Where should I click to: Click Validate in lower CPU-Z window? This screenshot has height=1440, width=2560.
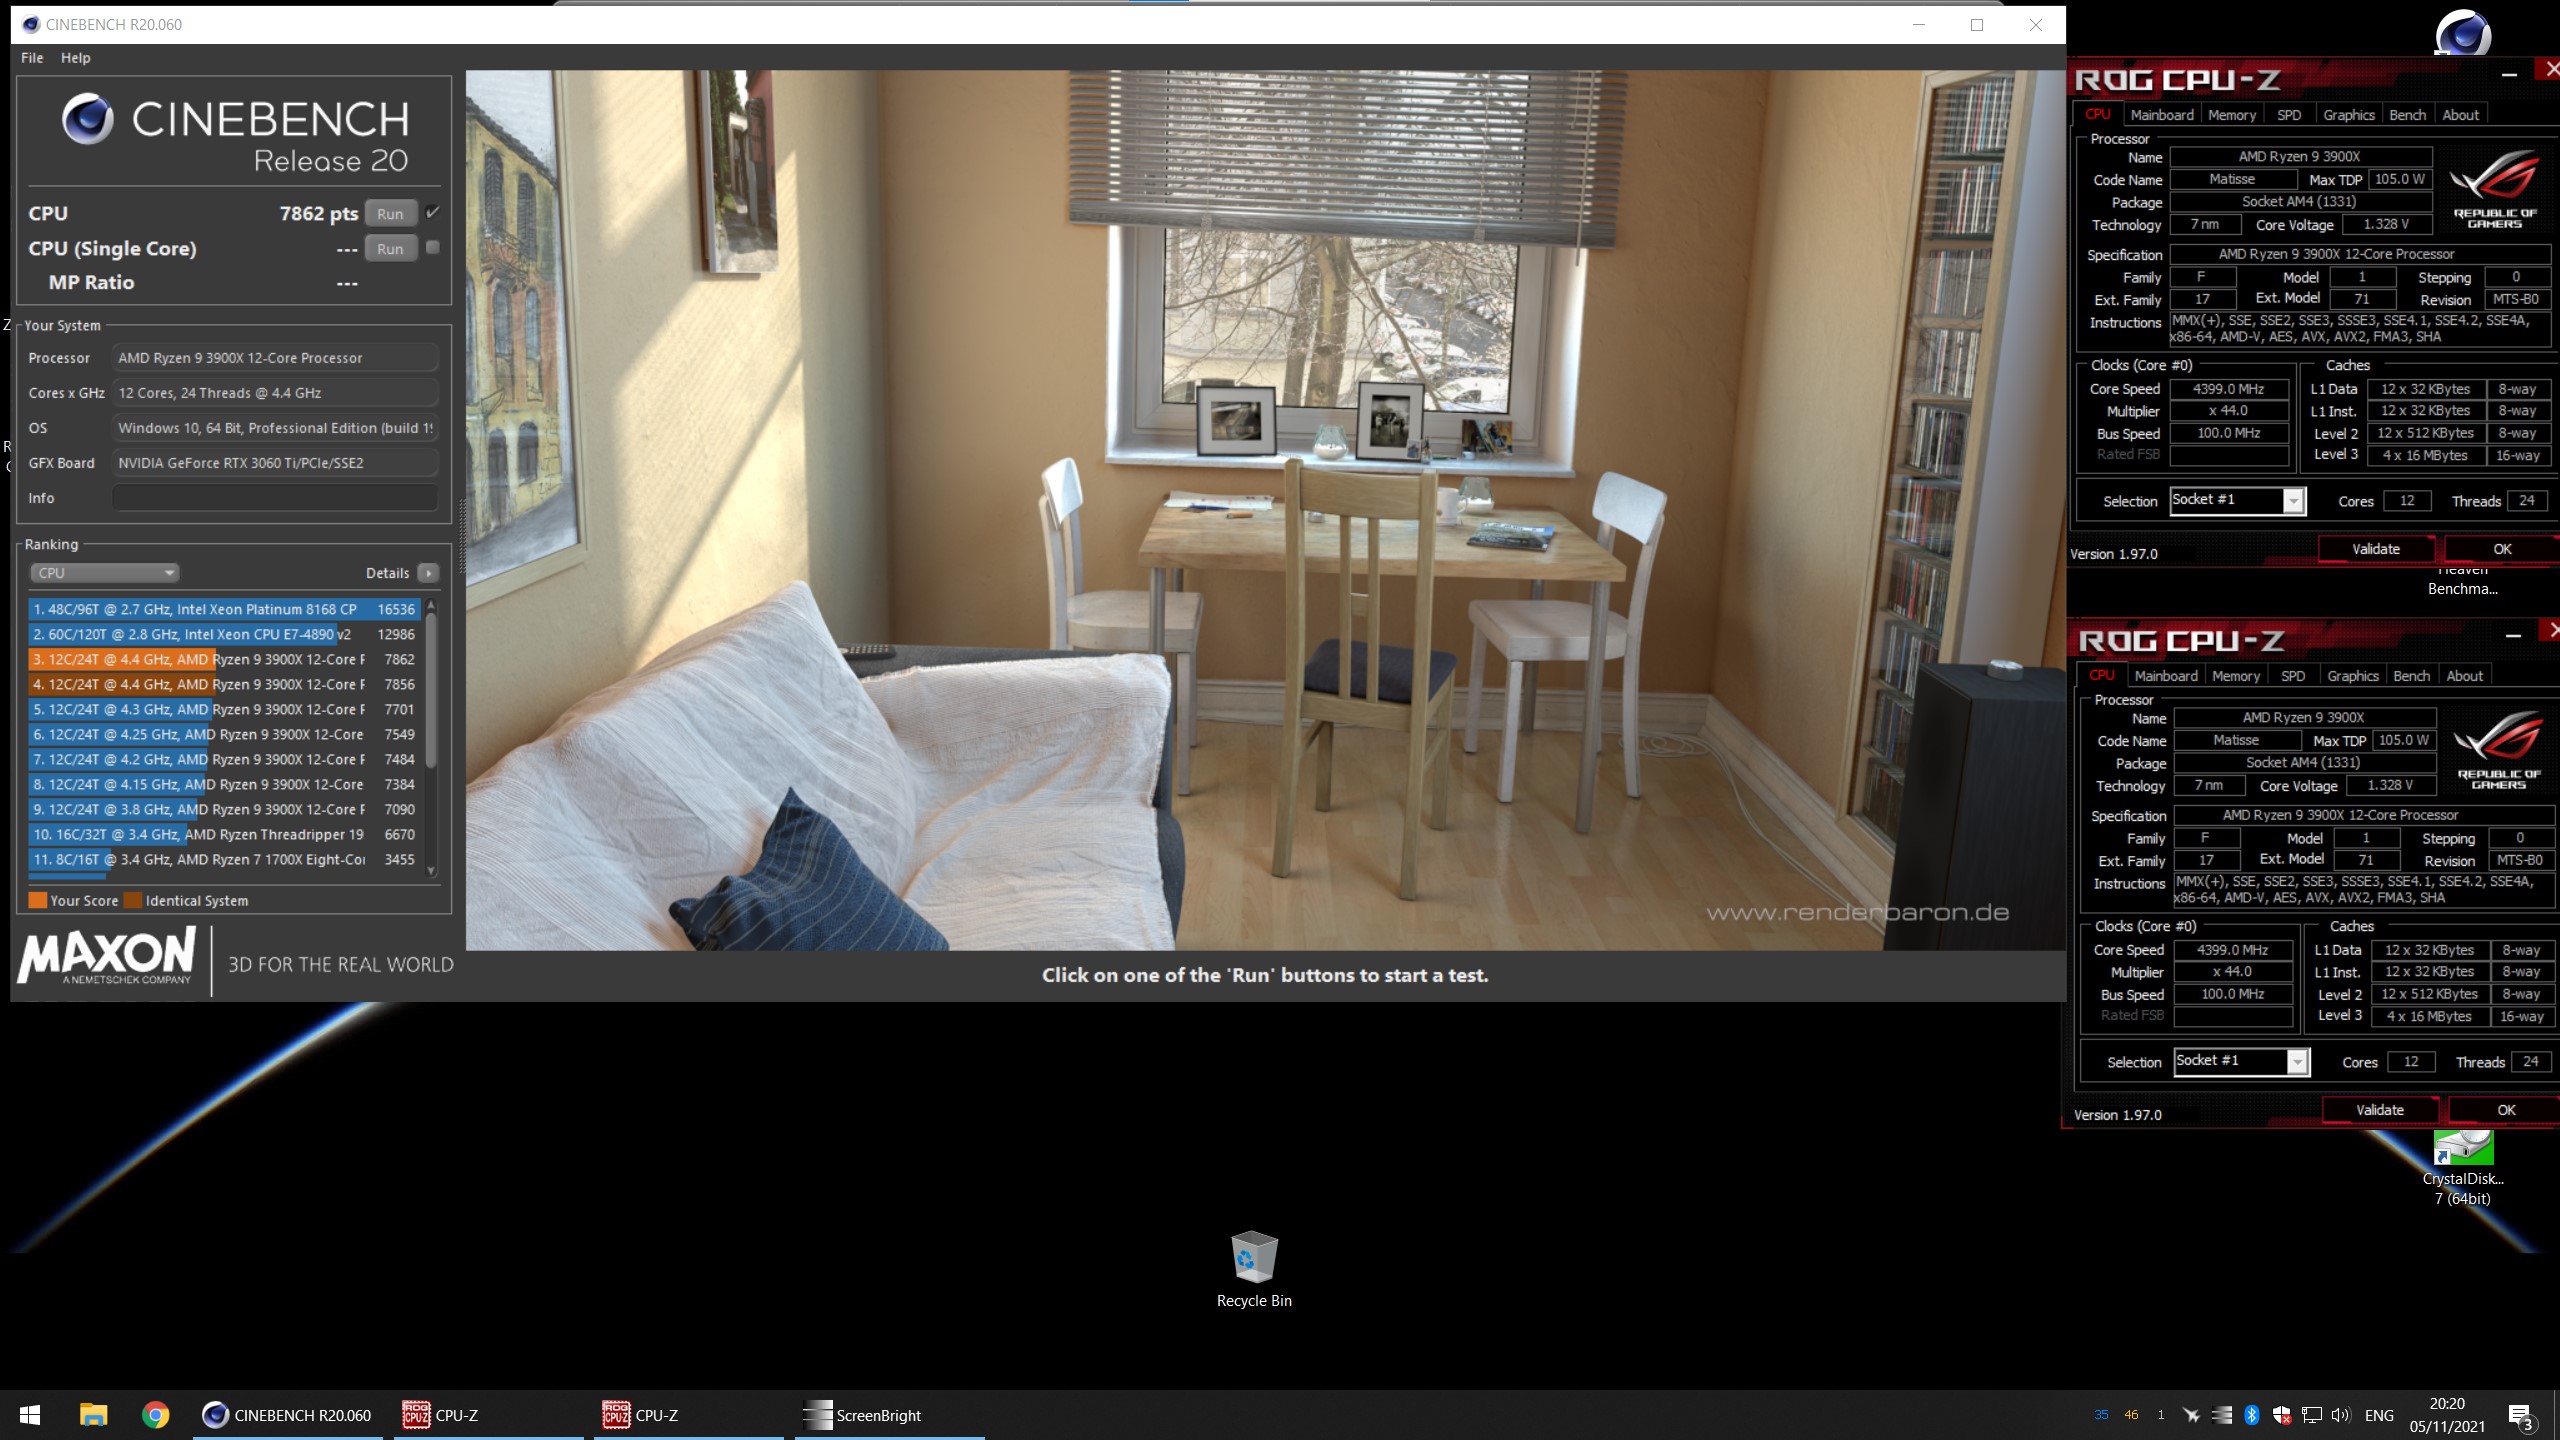pyautogui.click(x=2380, y=1110)
